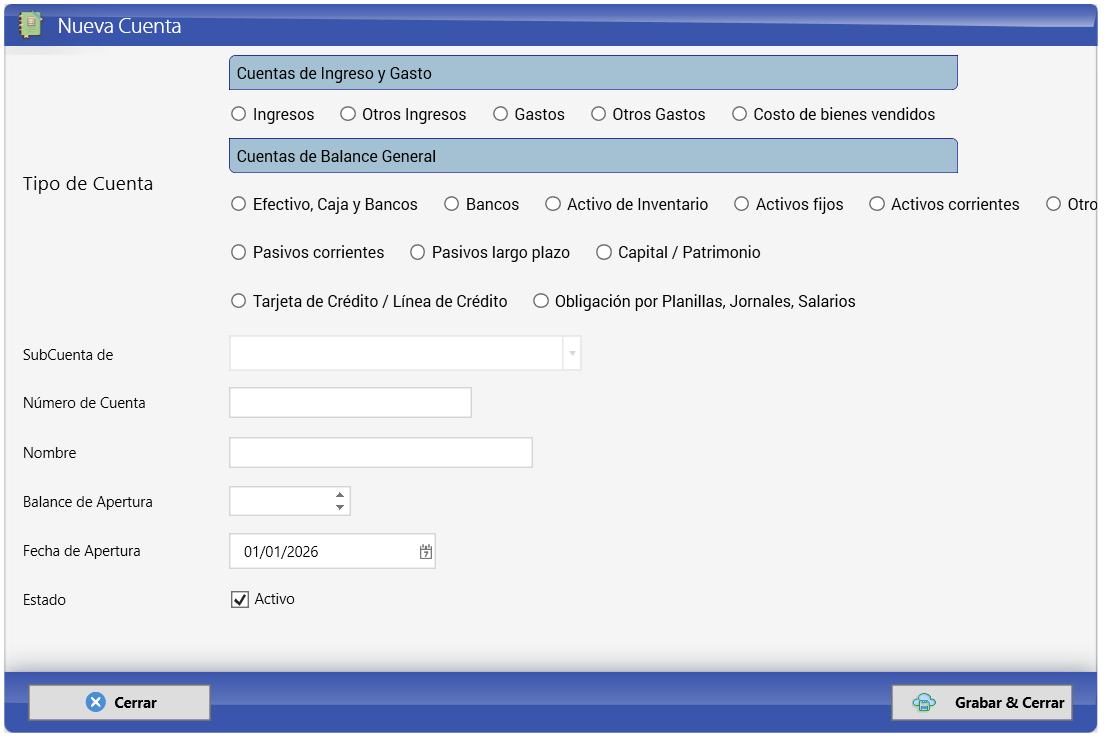This screenshot has width=1110, height=740.
Task: Open the calendar picker for Fecha de Apertura
Action: click(x=425, y=552)
